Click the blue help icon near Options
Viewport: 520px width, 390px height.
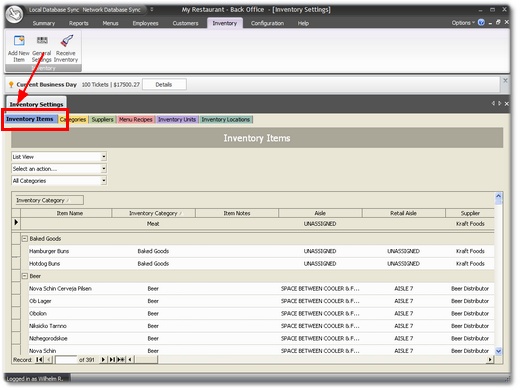click(x=481, y=22)
